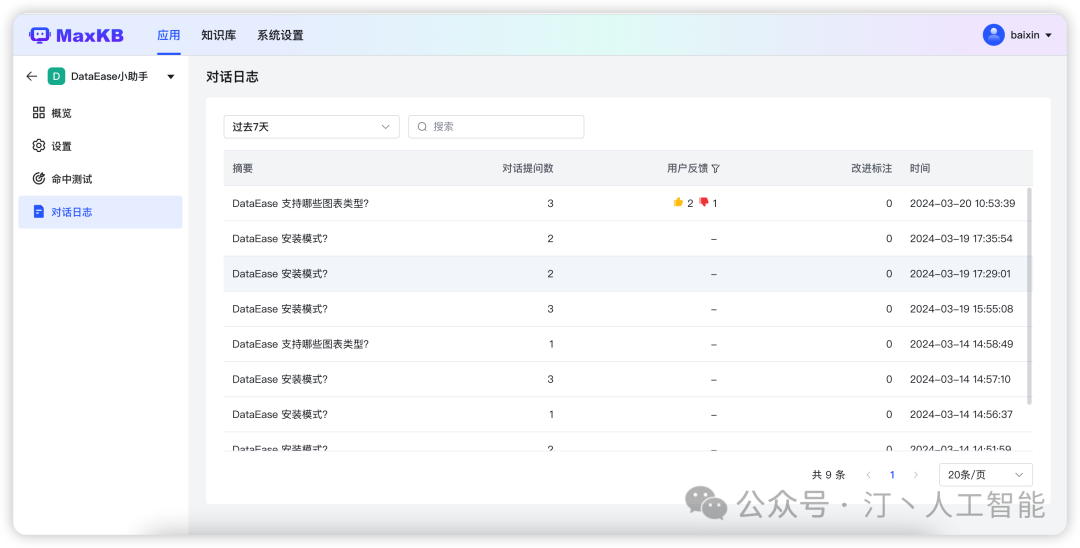Open row dated 2024-03-14 14:56:37
Screen dimensions: 1080x548
pyautogui.click(x=627, y=414)
